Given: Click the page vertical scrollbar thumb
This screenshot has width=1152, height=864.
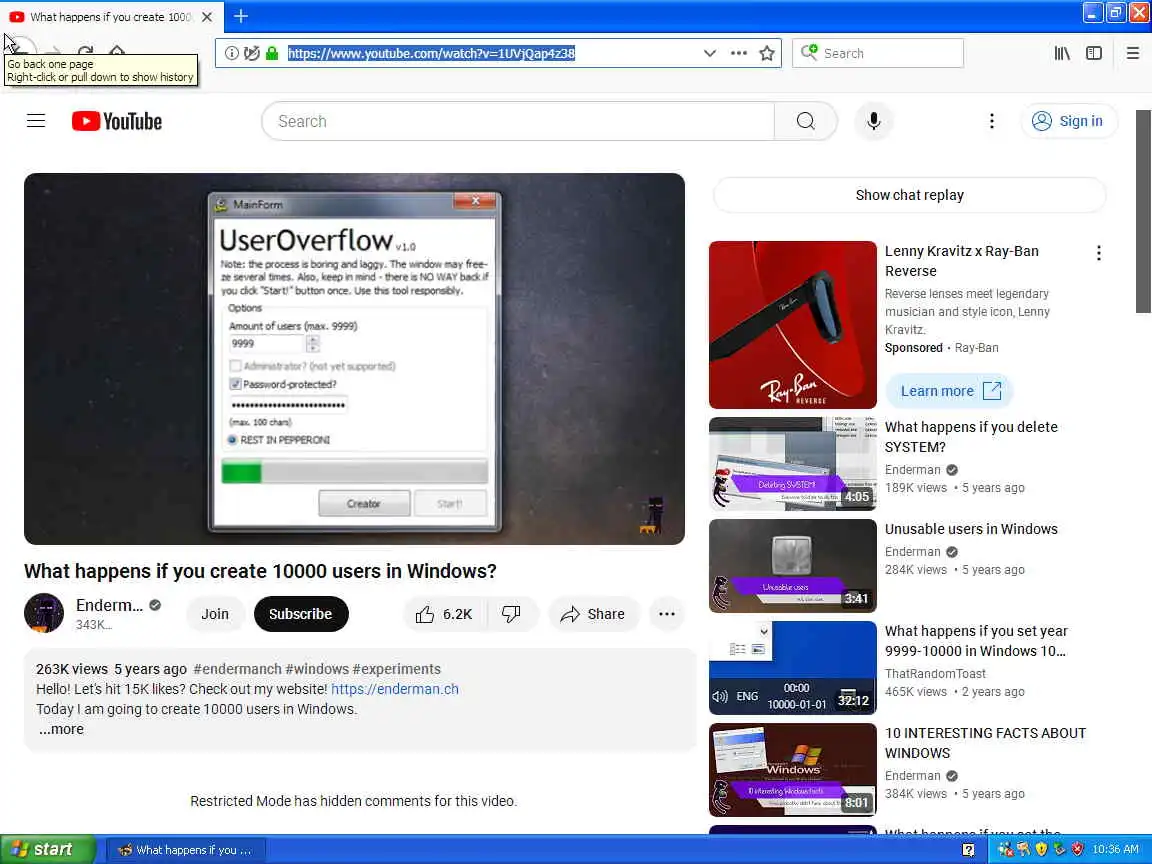Looking at the screenshot, I should (1143, 212).
